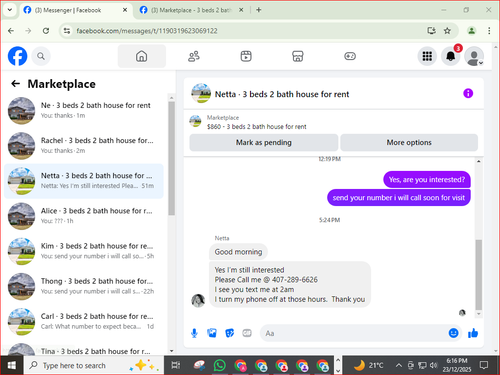Screen dimensions: 500x375
Task: Open the Friends icon in top navigation
Action: [194, 56]
